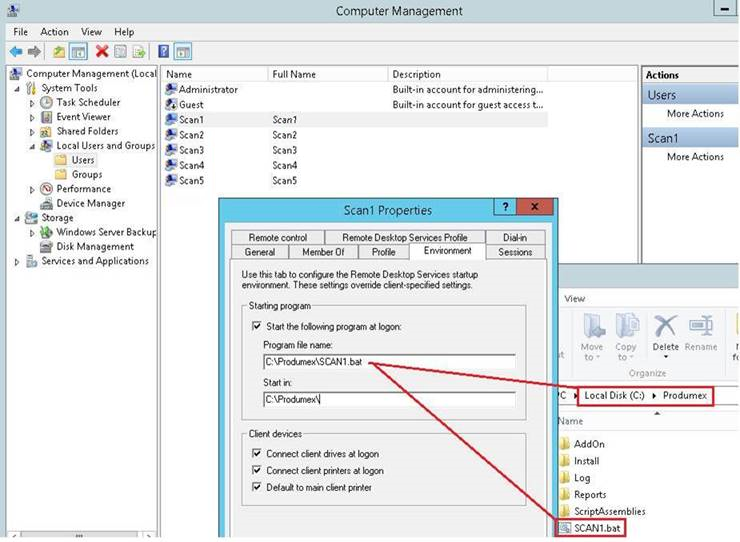Click the Export List toolbar icon

click(139, 52)
